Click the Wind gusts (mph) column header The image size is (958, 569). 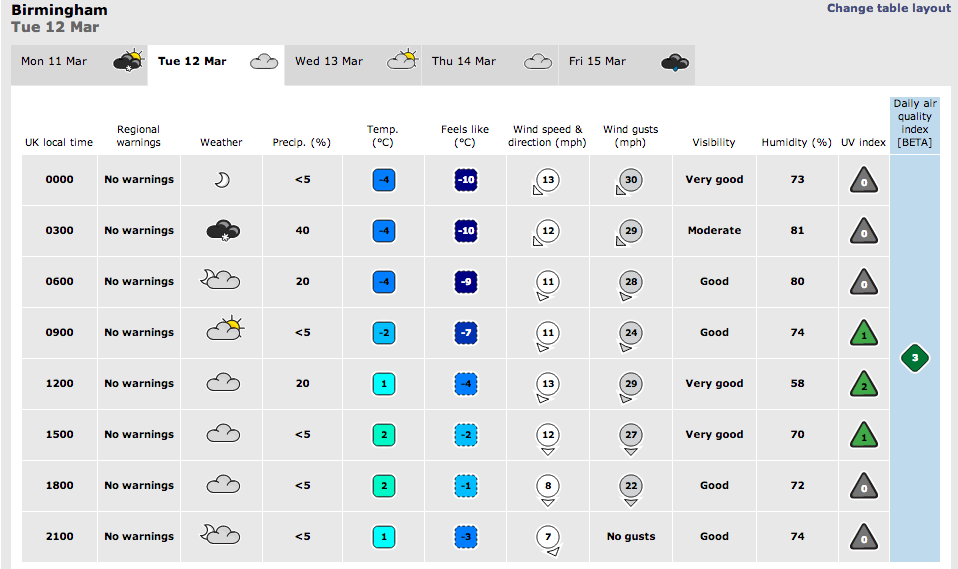coord(631,136)
